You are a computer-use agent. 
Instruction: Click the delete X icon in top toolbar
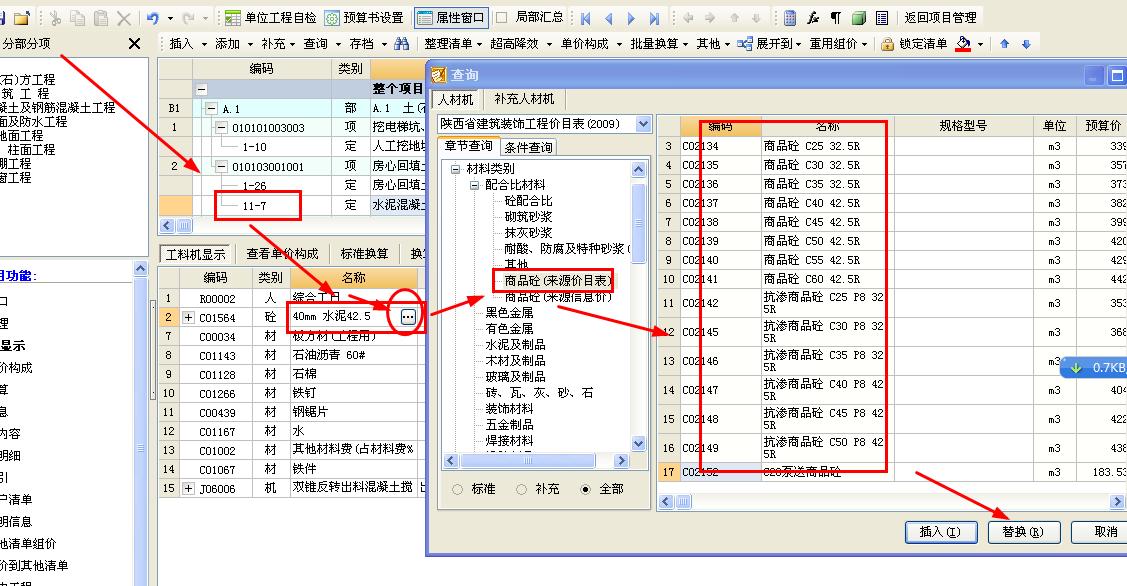click(x=124, y=18)
